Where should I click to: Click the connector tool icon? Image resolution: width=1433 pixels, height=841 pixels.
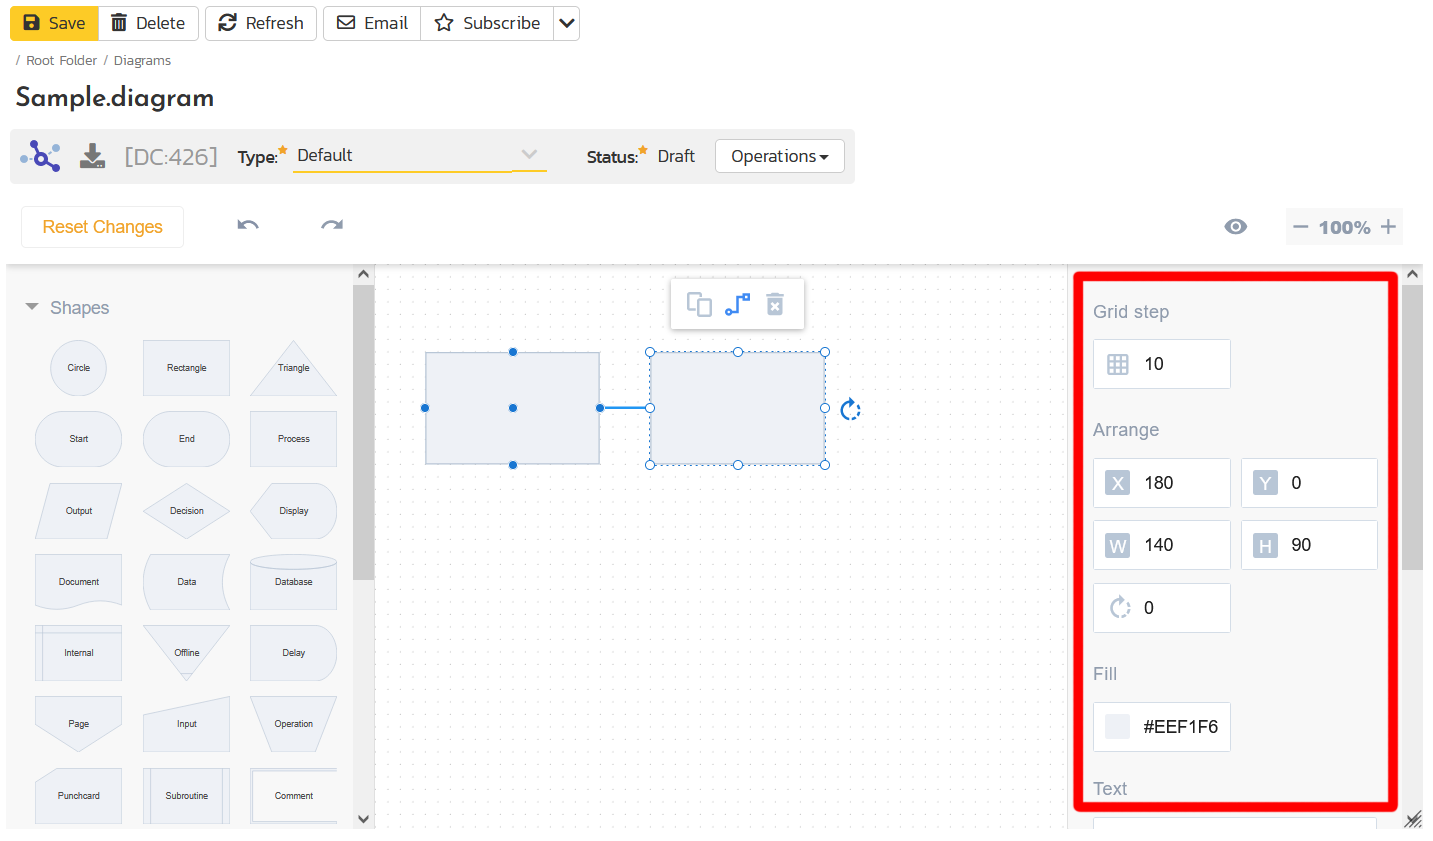pos(737,304)
